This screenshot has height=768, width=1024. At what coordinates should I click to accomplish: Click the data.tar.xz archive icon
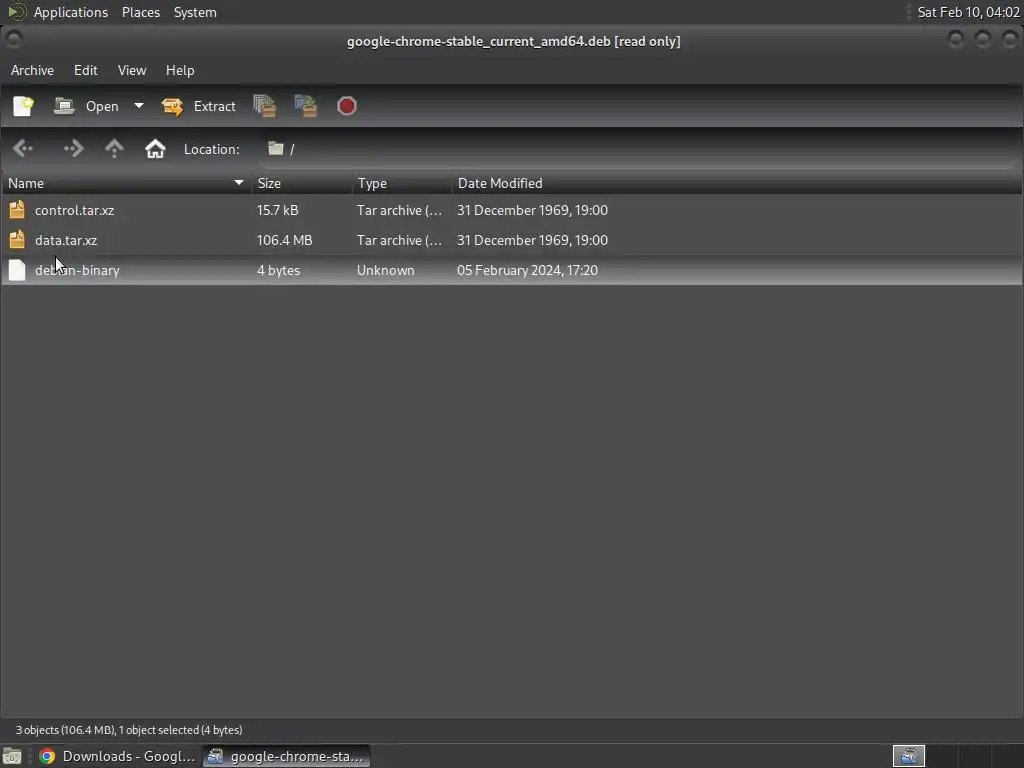click(17, 240)
